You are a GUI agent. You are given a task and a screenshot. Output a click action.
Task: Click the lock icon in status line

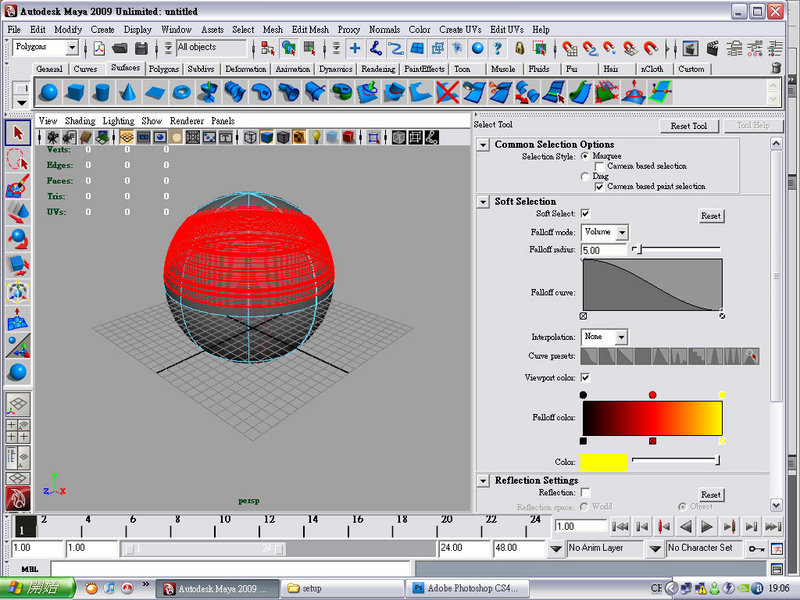pyautogui.click(x=519, y=48)
